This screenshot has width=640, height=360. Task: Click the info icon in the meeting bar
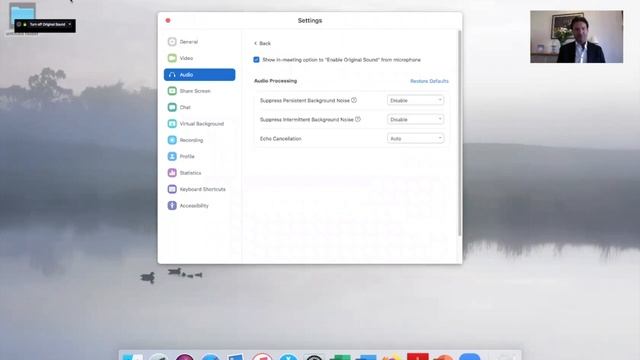(19, 24)
